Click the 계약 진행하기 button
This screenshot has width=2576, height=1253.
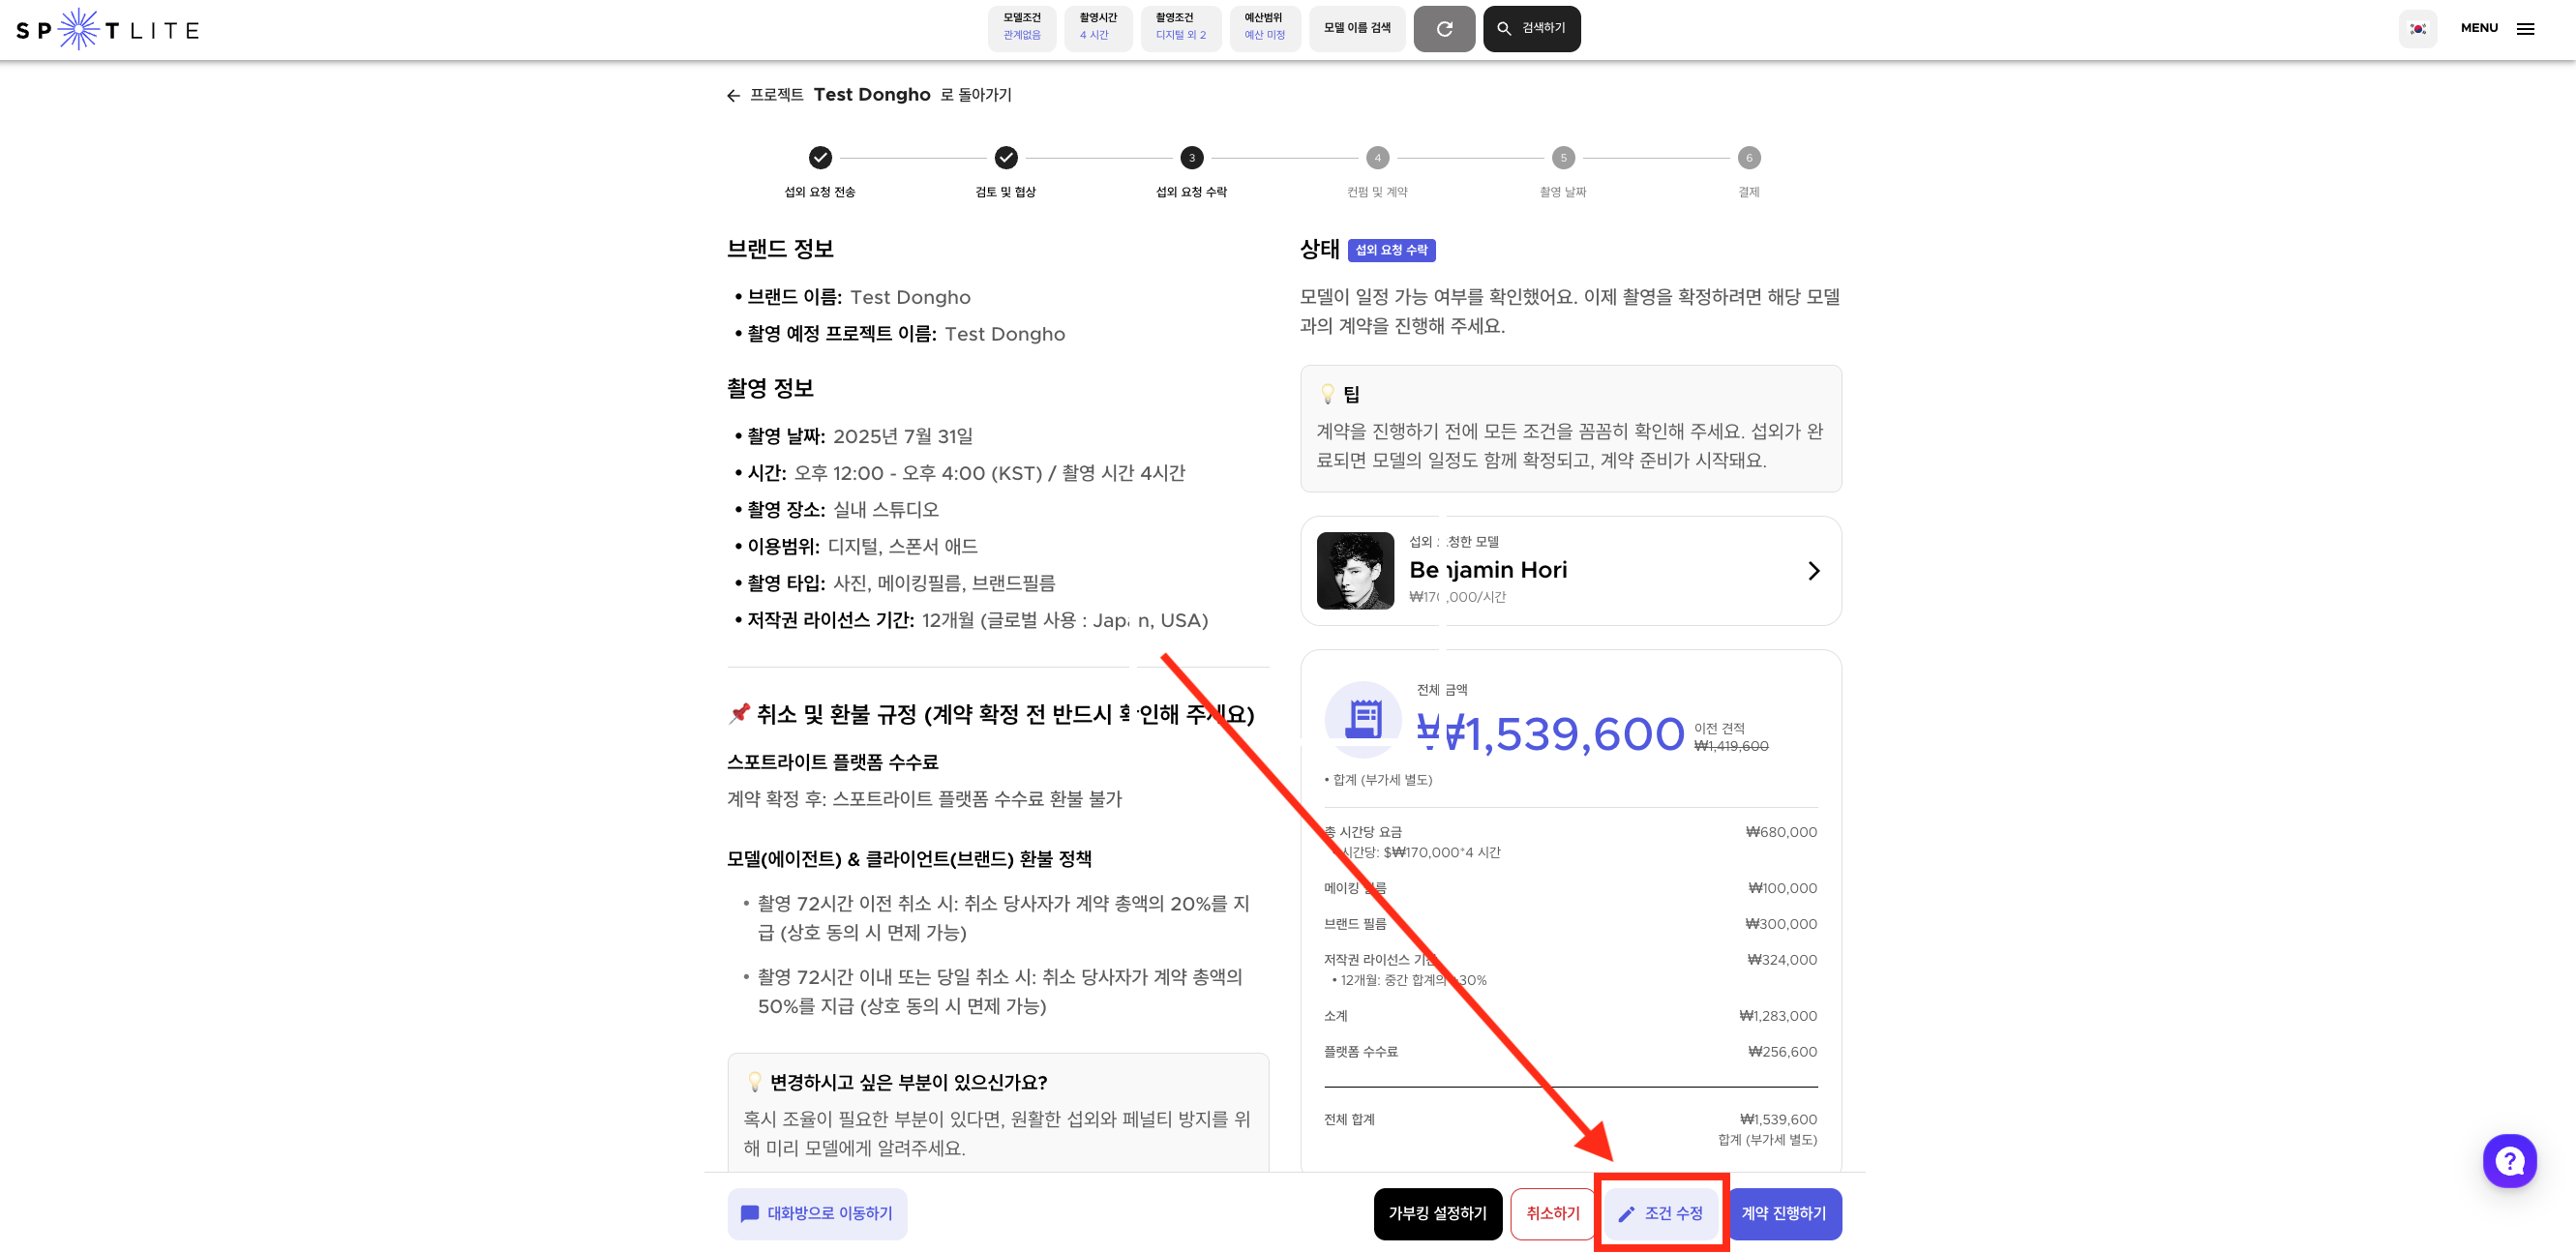point(1784,1213)
